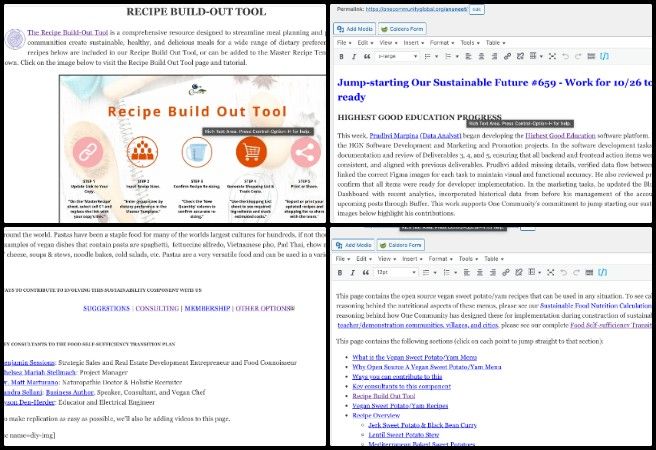656x450 pixels.
Task: Click Bold icon in top editor toolbar
Action: pos(340,57)
